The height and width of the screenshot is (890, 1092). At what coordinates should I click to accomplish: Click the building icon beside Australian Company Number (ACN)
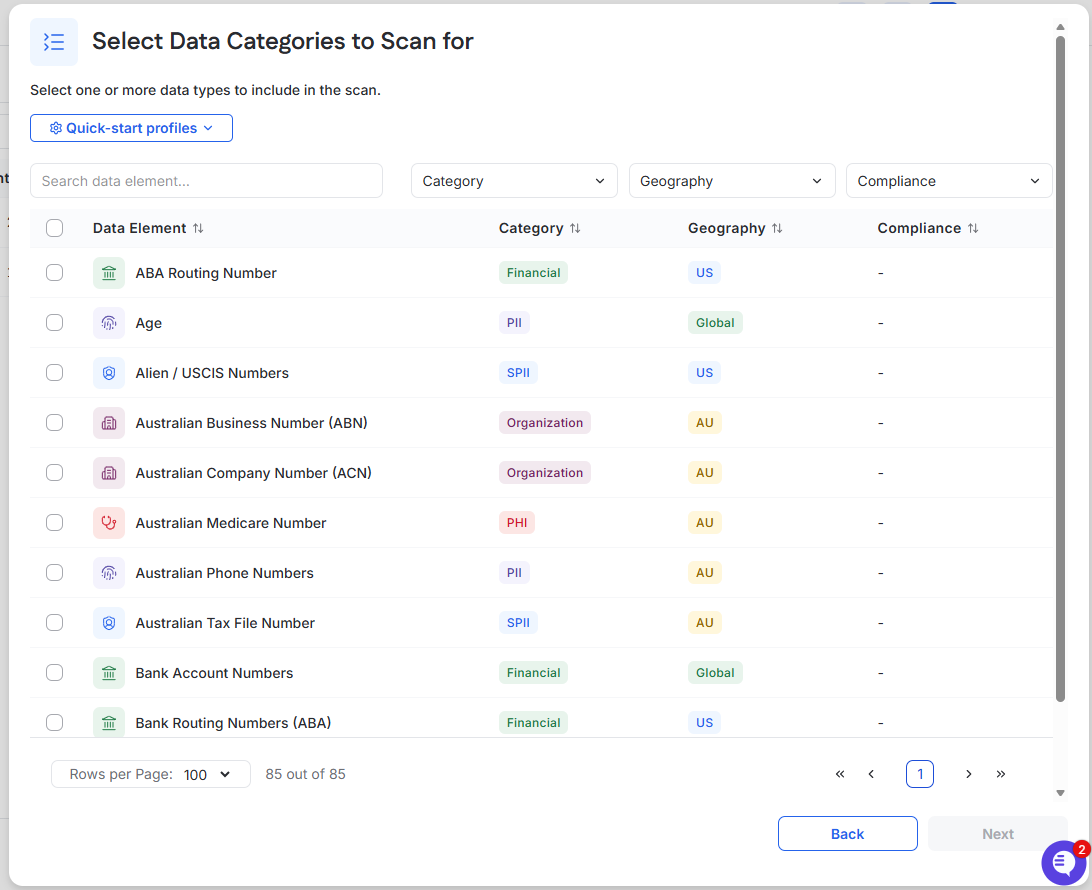point(109,474)
